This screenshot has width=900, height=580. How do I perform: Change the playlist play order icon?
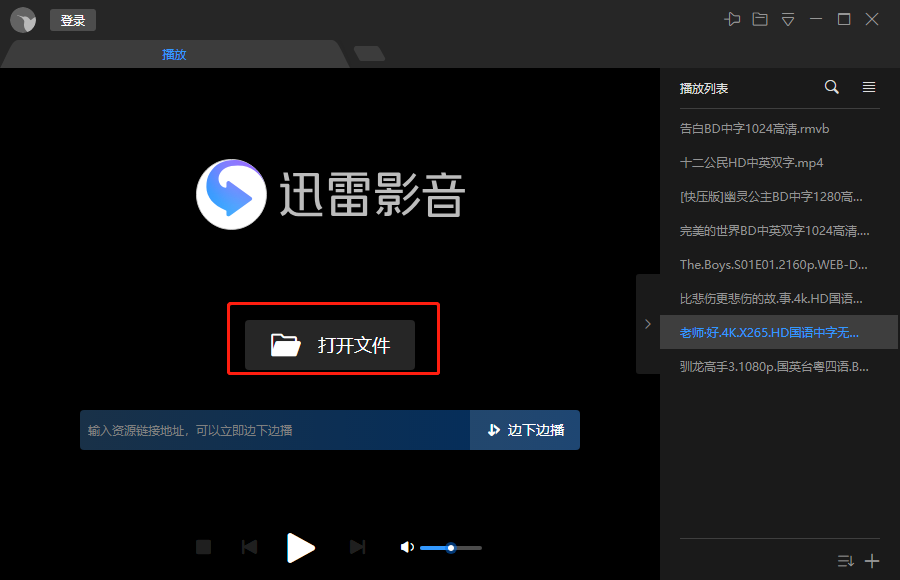845,560
